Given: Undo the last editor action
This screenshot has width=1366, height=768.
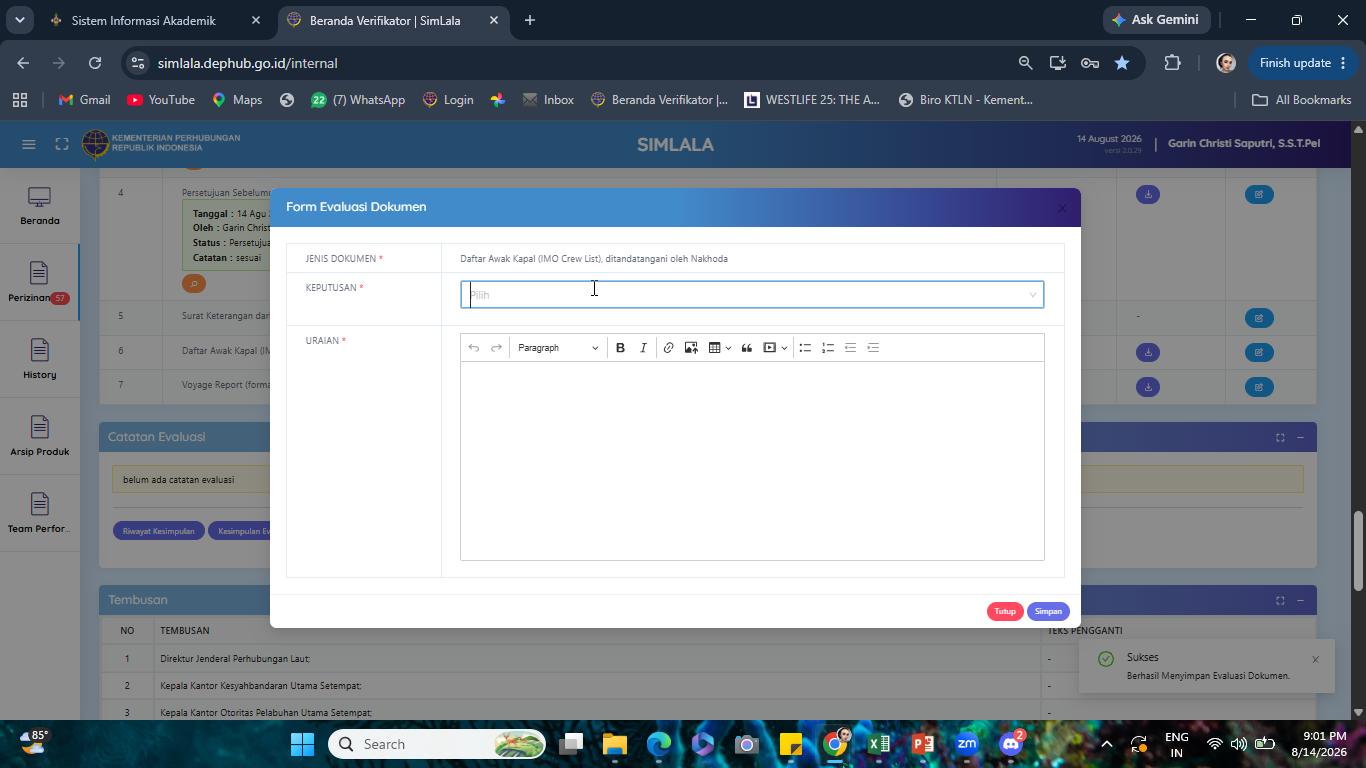Looking at the screenshot, I should [x=474, y=348].
